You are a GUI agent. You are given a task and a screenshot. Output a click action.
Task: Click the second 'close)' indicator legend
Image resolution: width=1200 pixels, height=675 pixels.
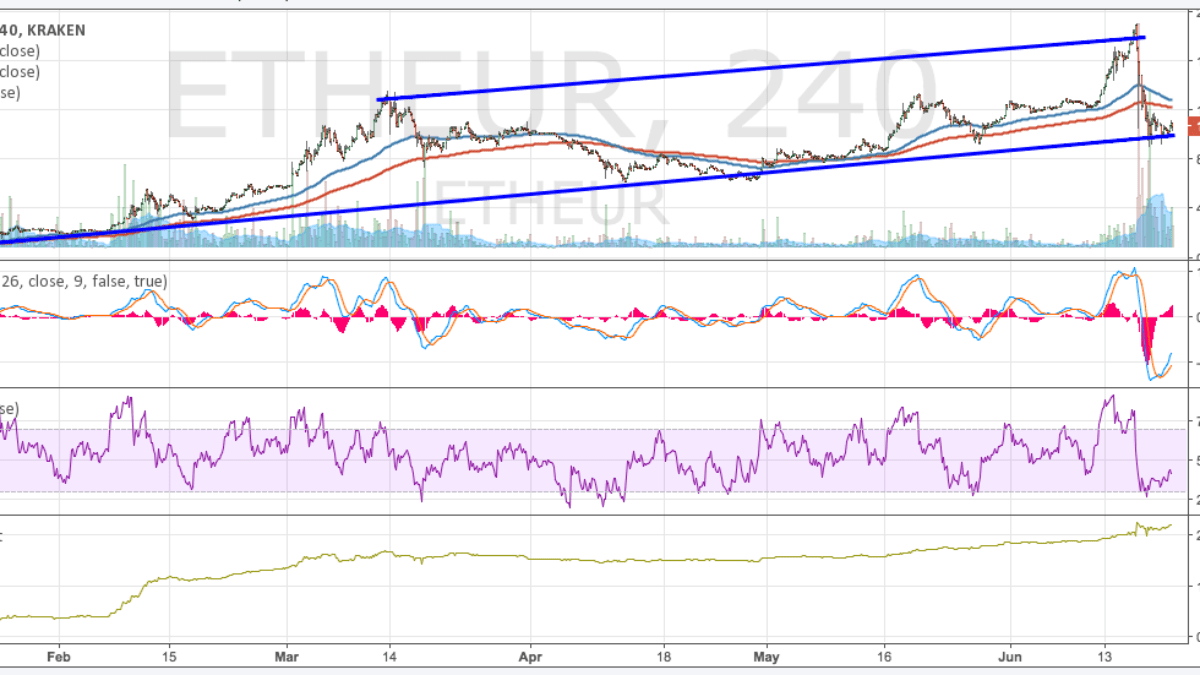pos(20,72)
